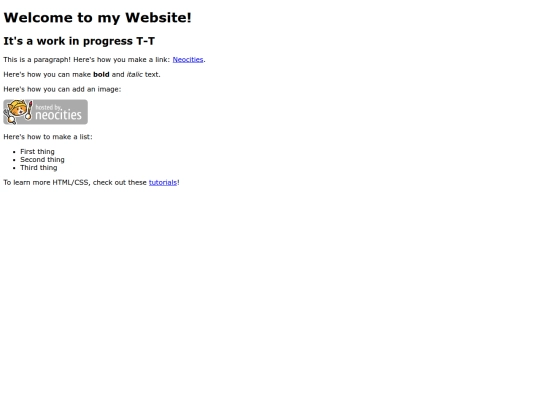540x405 pixels.
Task: Click the 'First thing' list item
Action: pos(37,152)
